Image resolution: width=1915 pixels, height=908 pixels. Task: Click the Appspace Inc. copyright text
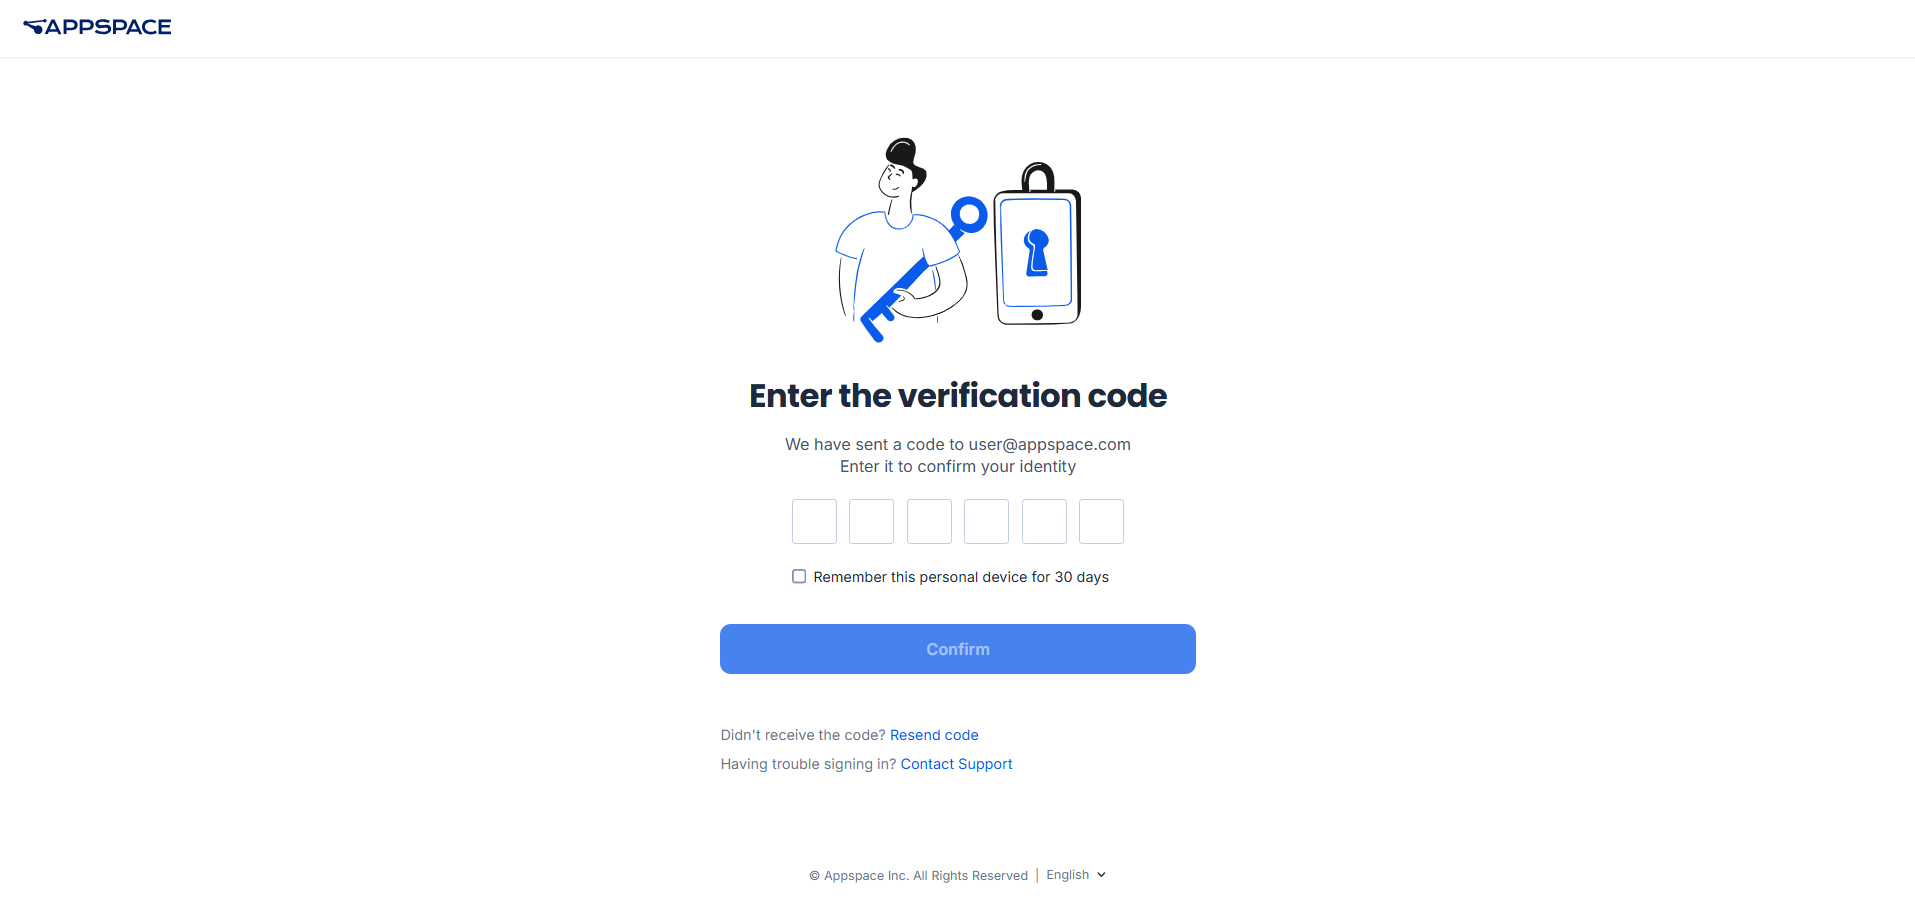(918, 876)
